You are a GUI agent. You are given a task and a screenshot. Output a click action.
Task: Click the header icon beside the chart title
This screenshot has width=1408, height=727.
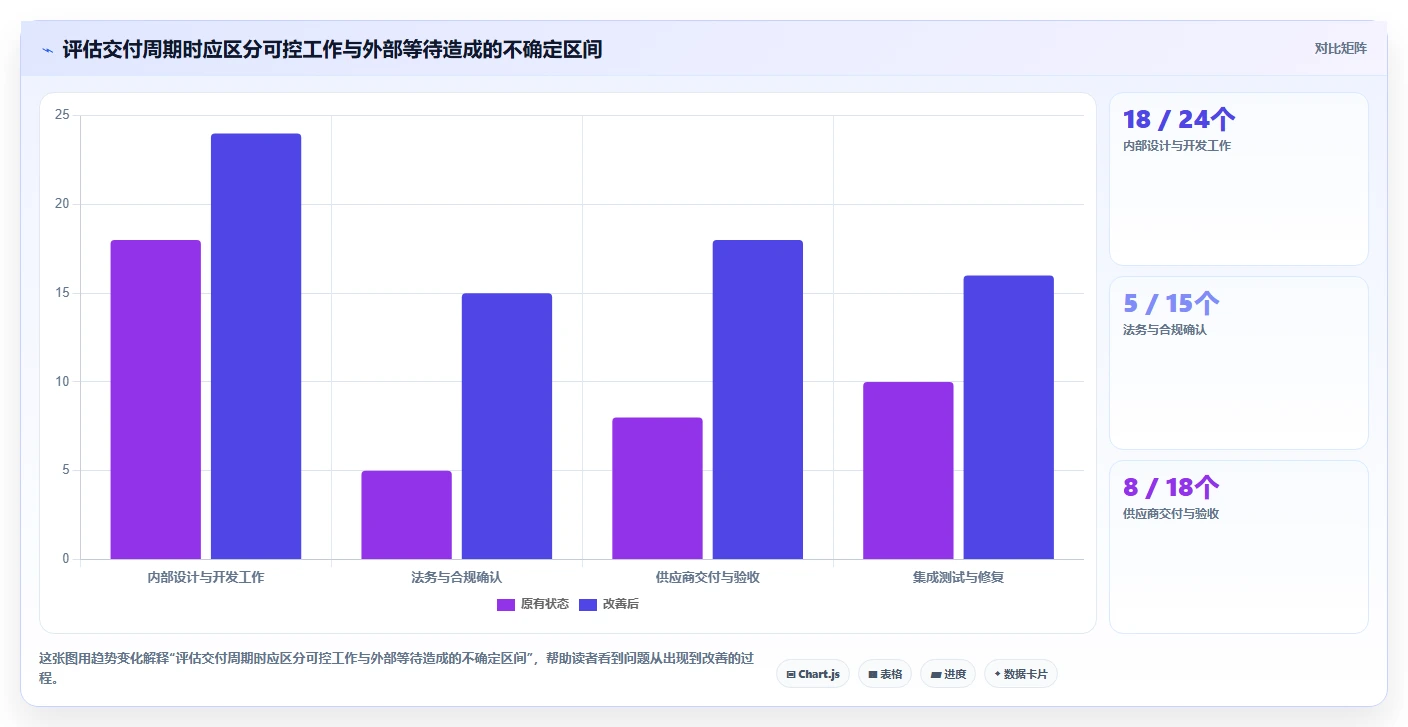click(47, 49)
